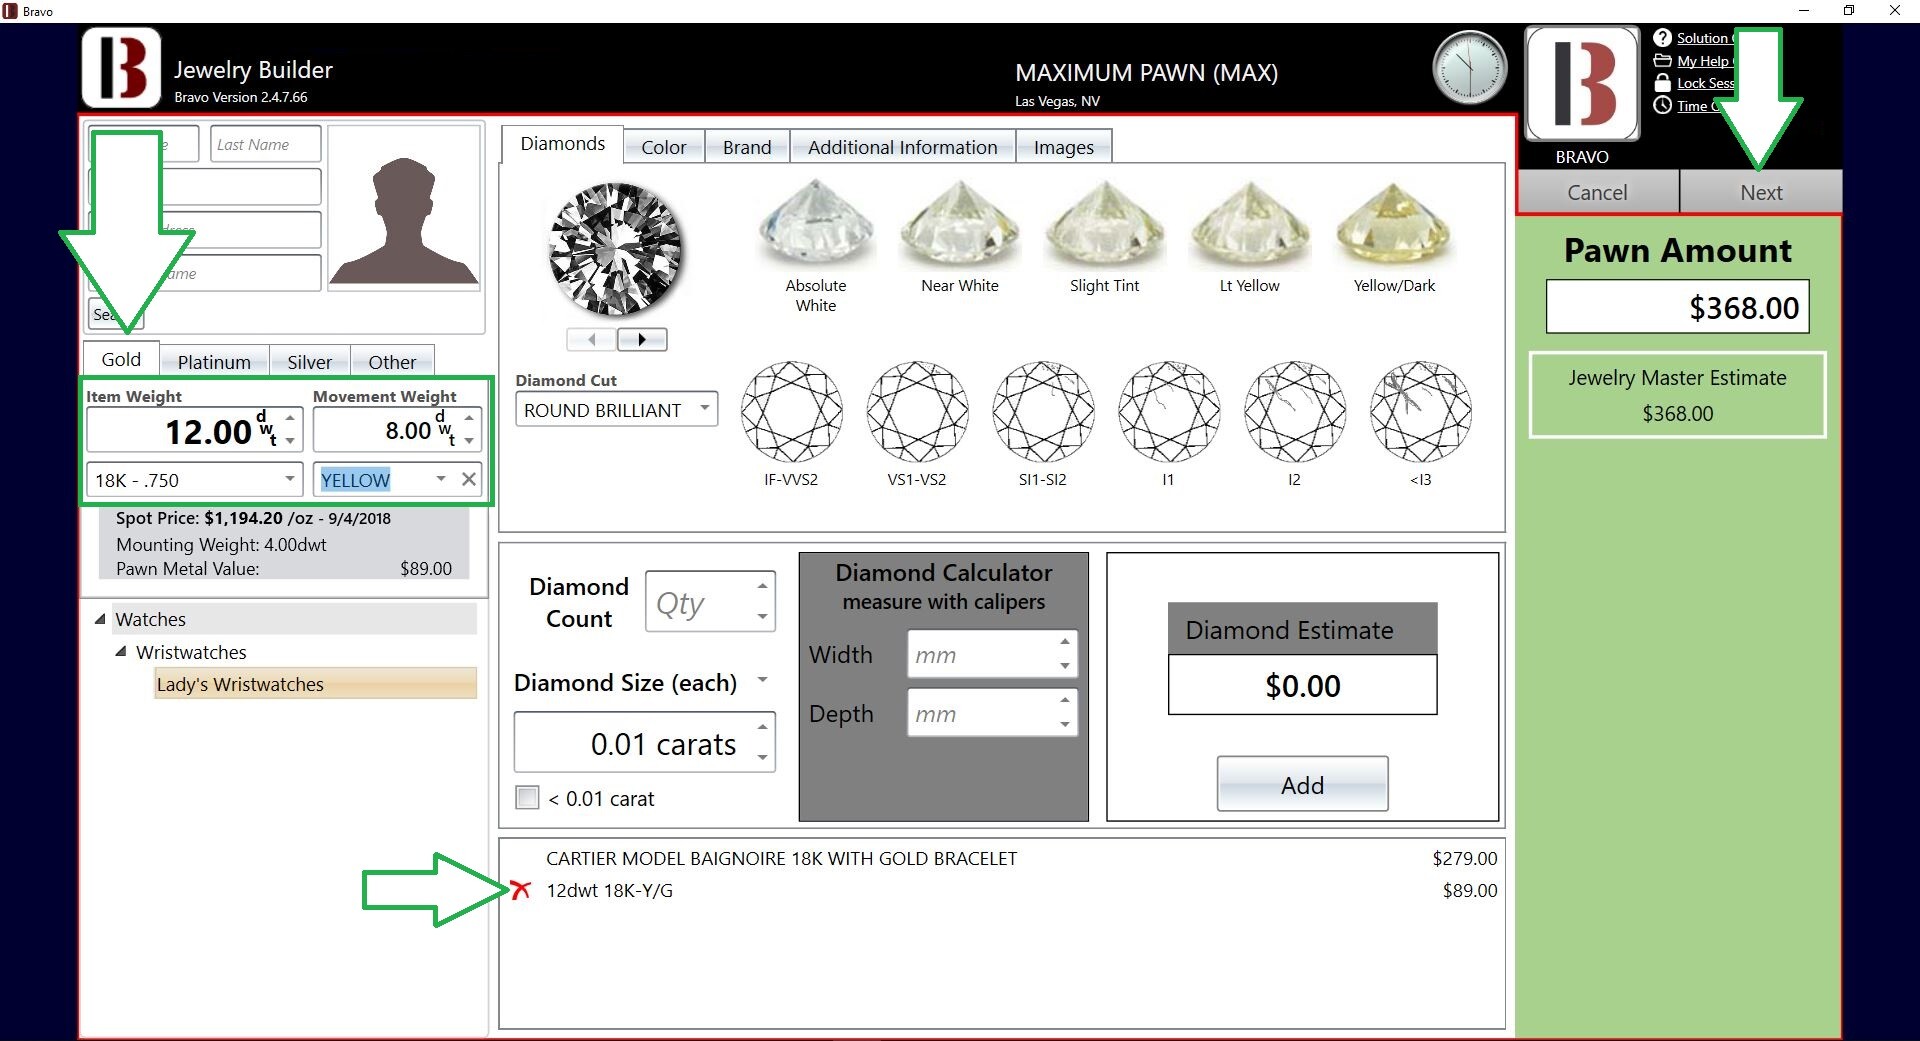Click the BRAVO user logo tile
This screenshot has height=1041, width=1920.
click(x=1582, y=84)
